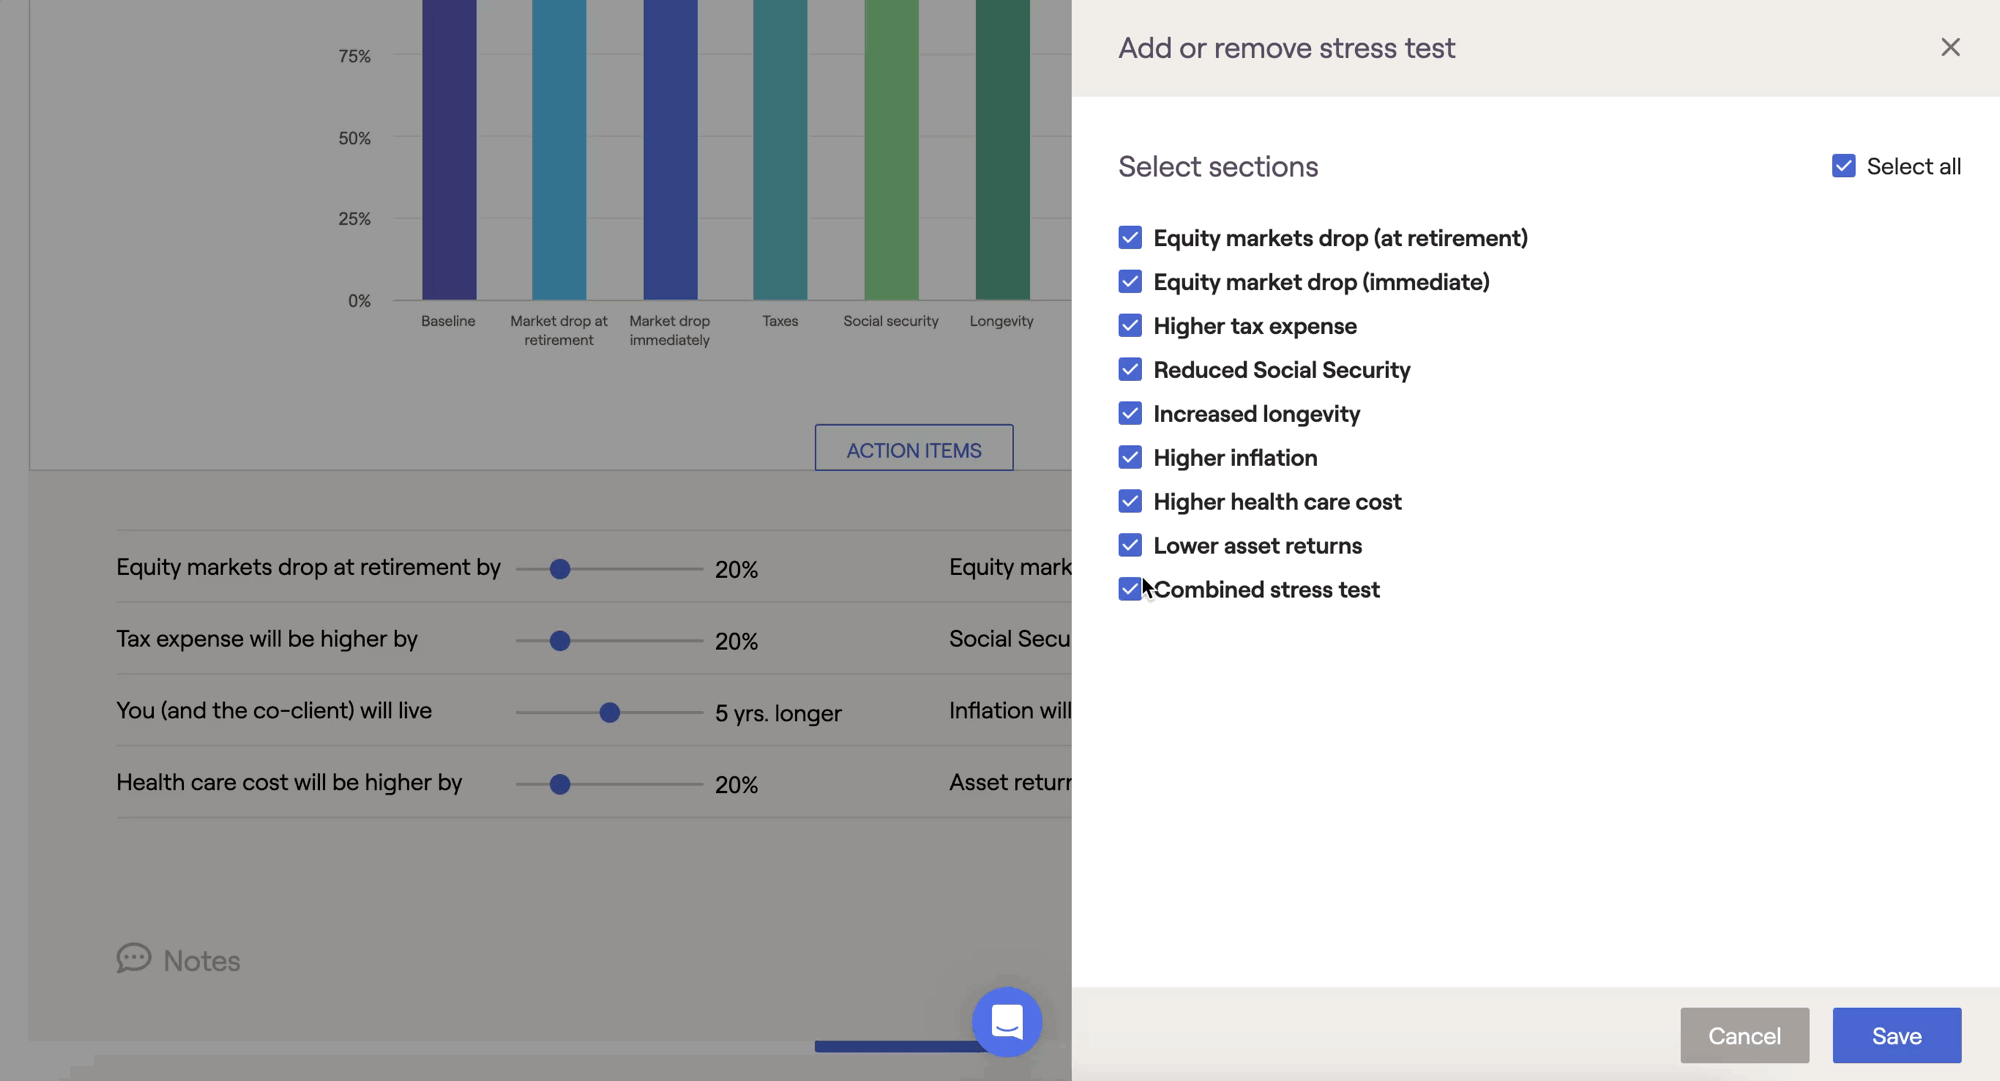Screen dimensions: 2000x1081
Task: Uncheck Equity market drop (immediate)
Action: pos(1130,282)
